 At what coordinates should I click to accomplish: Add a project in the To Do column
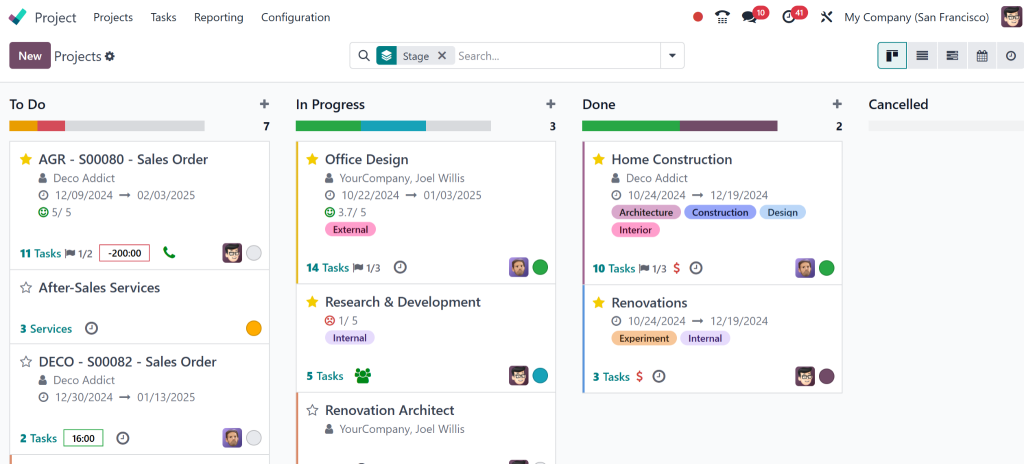tap(264, 104)
